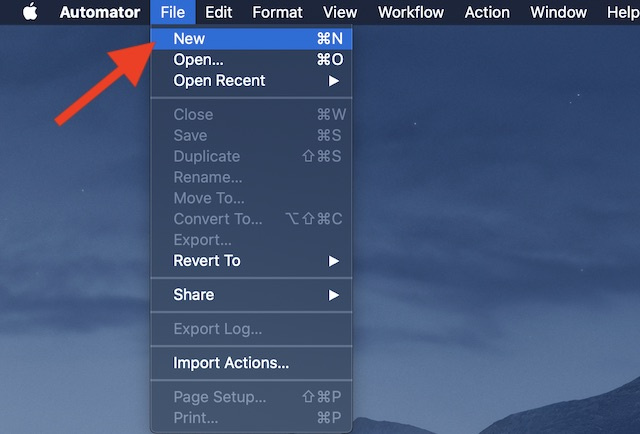The height and width of the screenshot is (434, 640).
Task: Open the Help menu
Action: point(622,13)
